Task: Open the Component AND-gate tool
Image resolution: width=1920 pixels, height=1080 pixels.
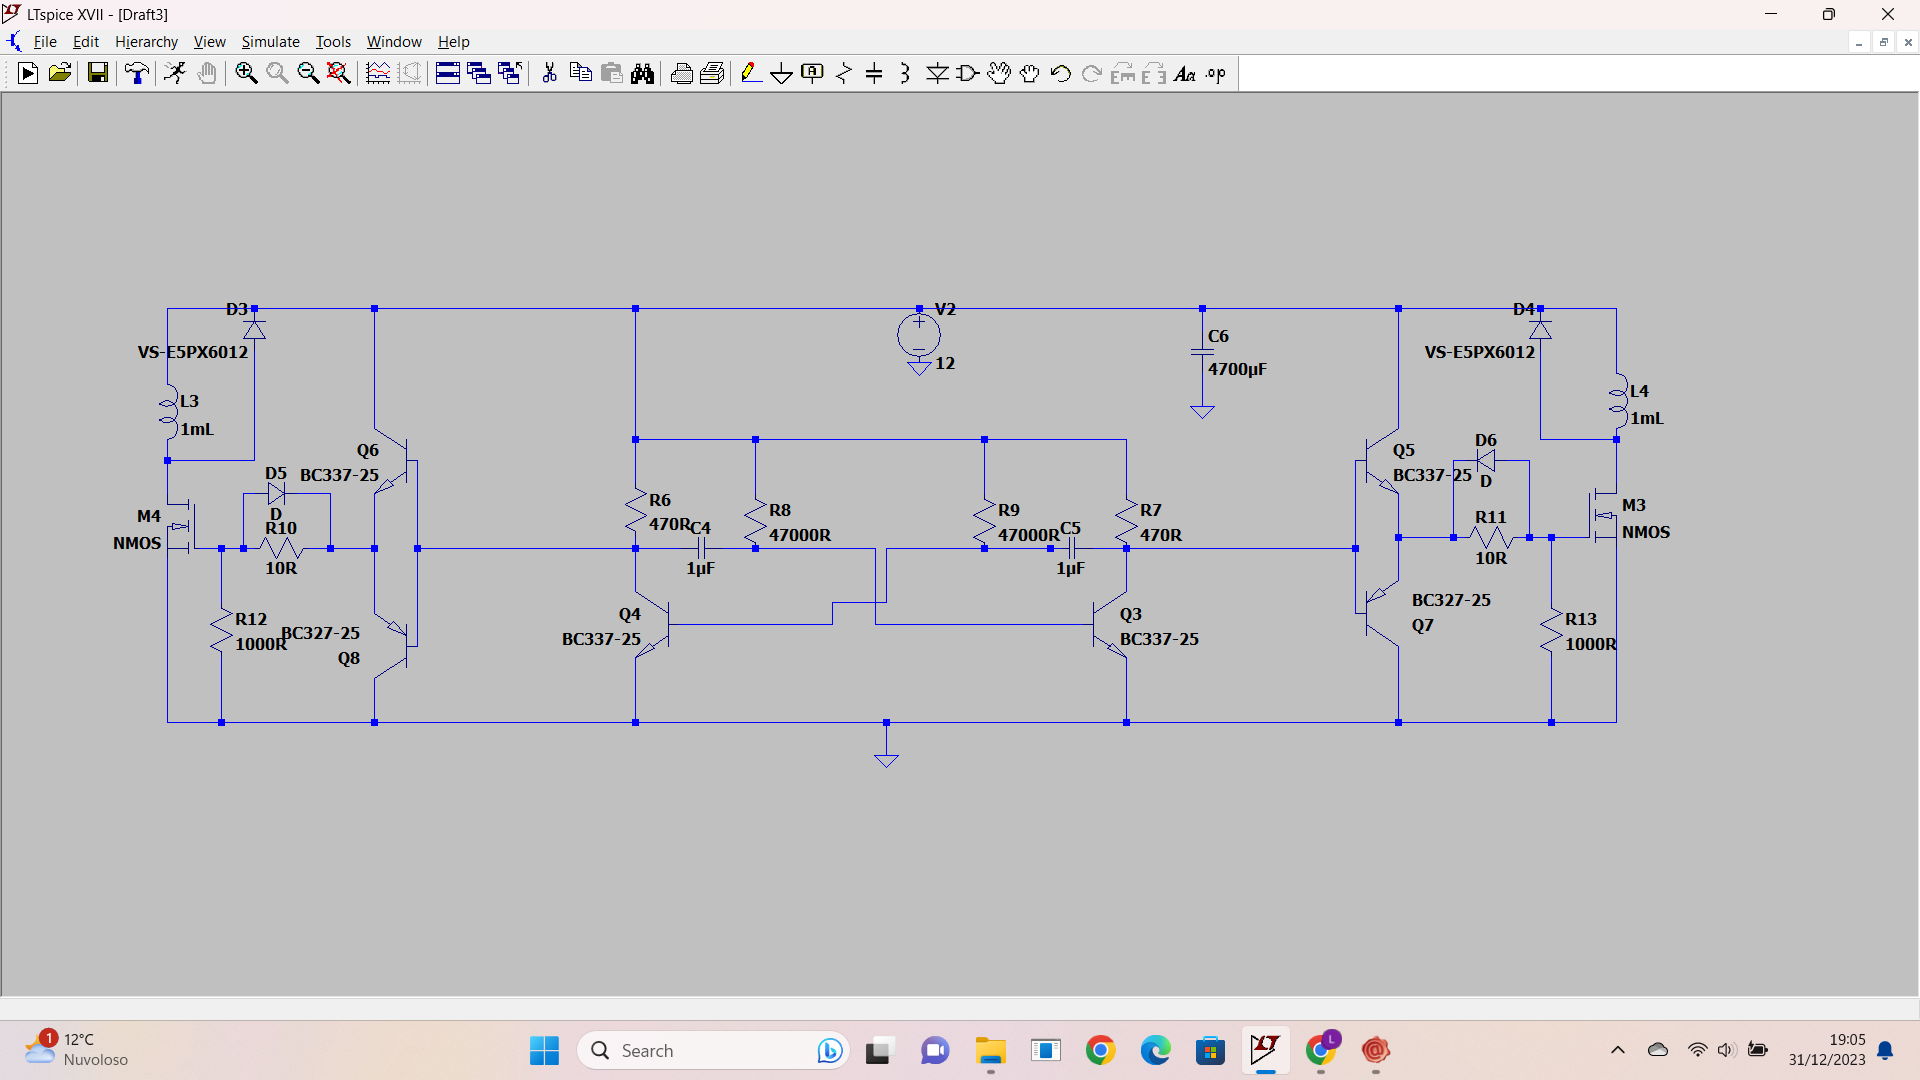Action: click(968, 73)
